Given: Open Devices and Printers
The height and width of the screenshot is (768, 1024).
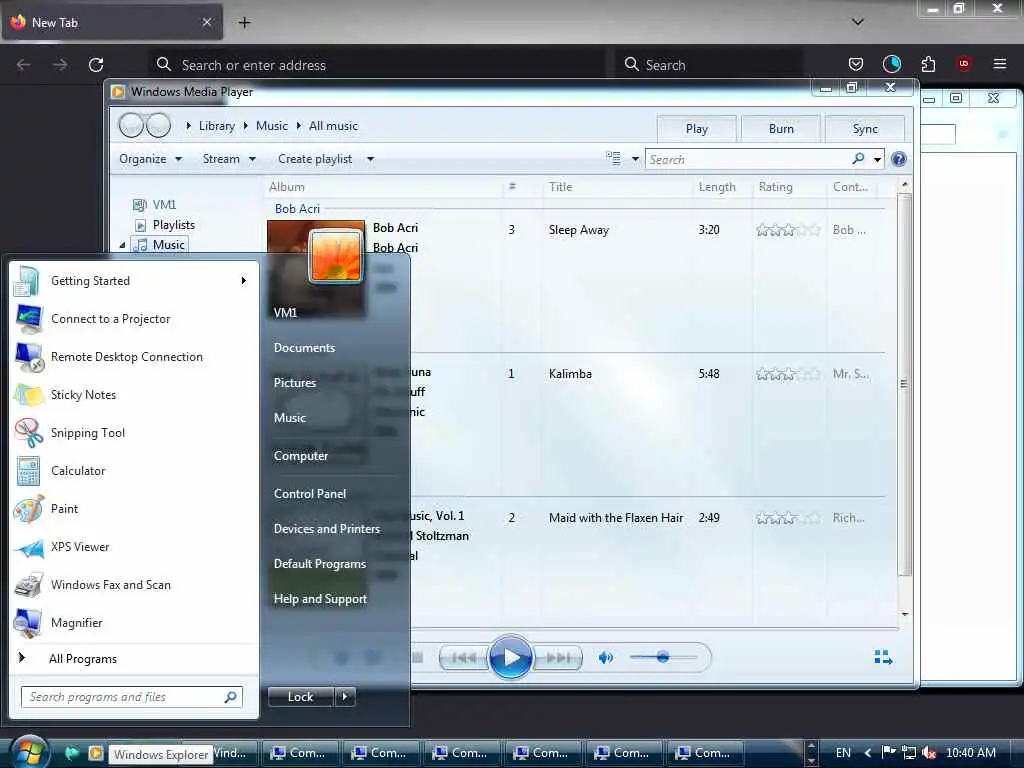Looking at the screenshot, I should click(x=327, y=529).
